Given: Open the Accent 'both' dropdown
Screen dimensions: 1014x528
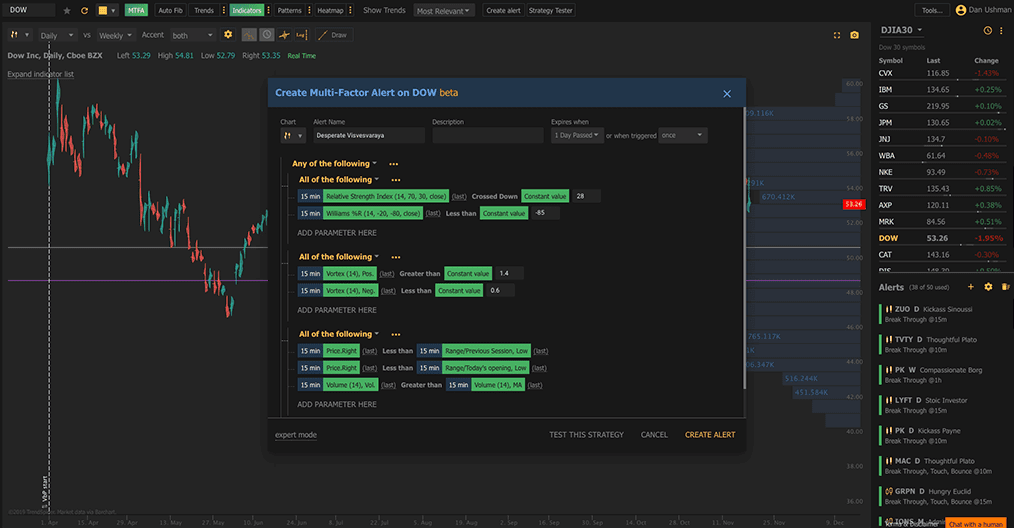Looking at the screenshot, I should point(193,35).
